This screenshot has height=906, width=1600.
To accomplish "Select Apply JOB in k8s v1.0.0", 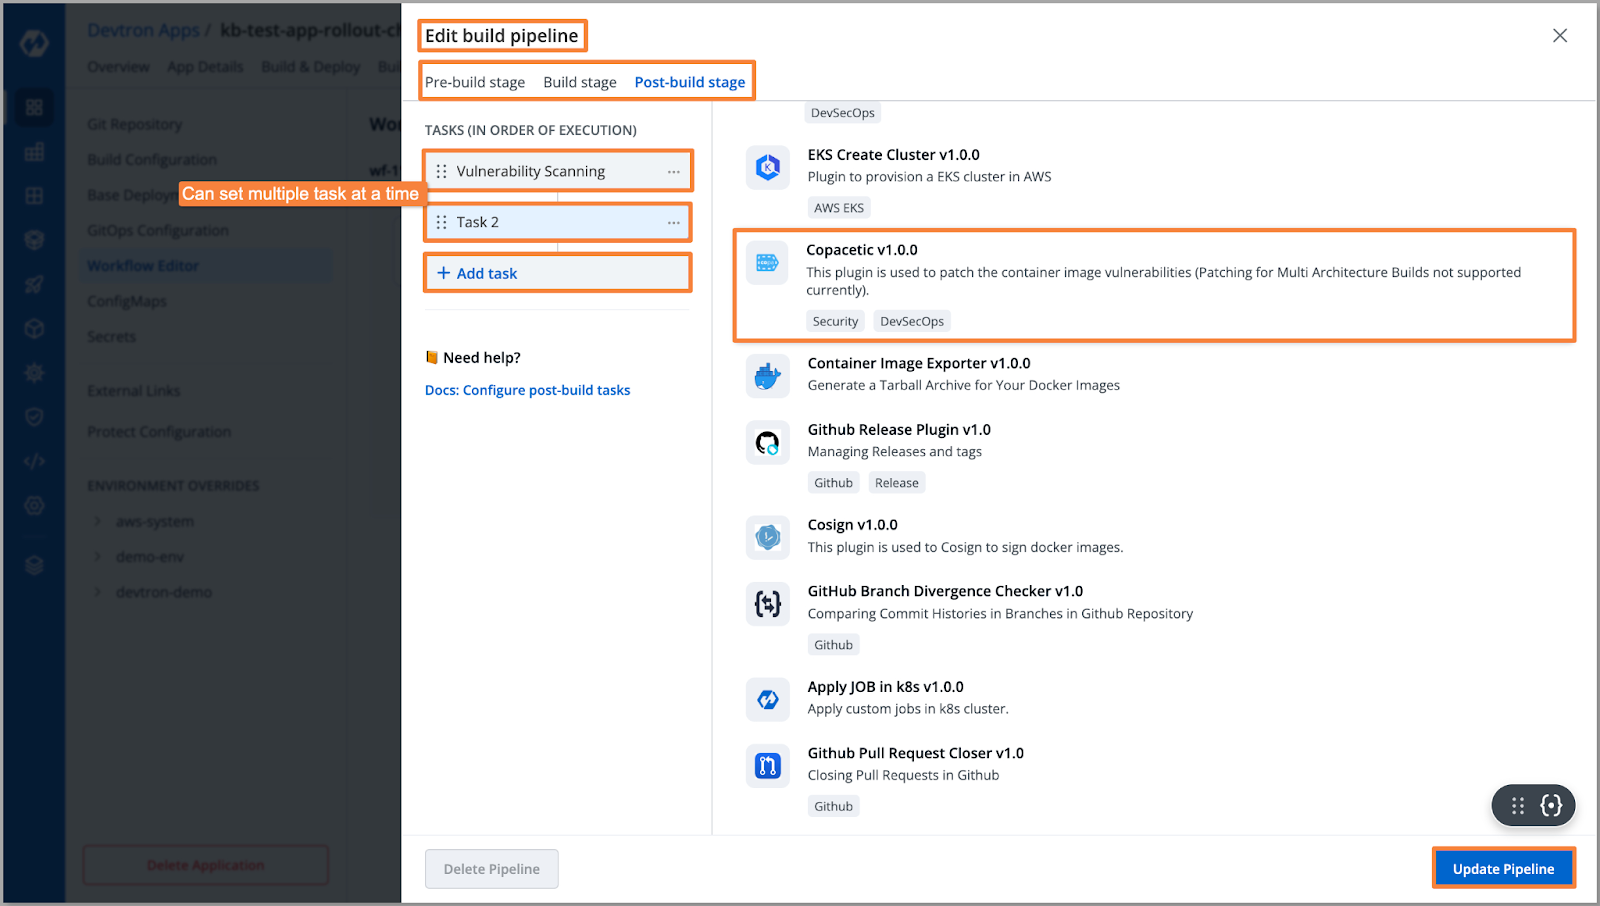I will pos(886,687).
